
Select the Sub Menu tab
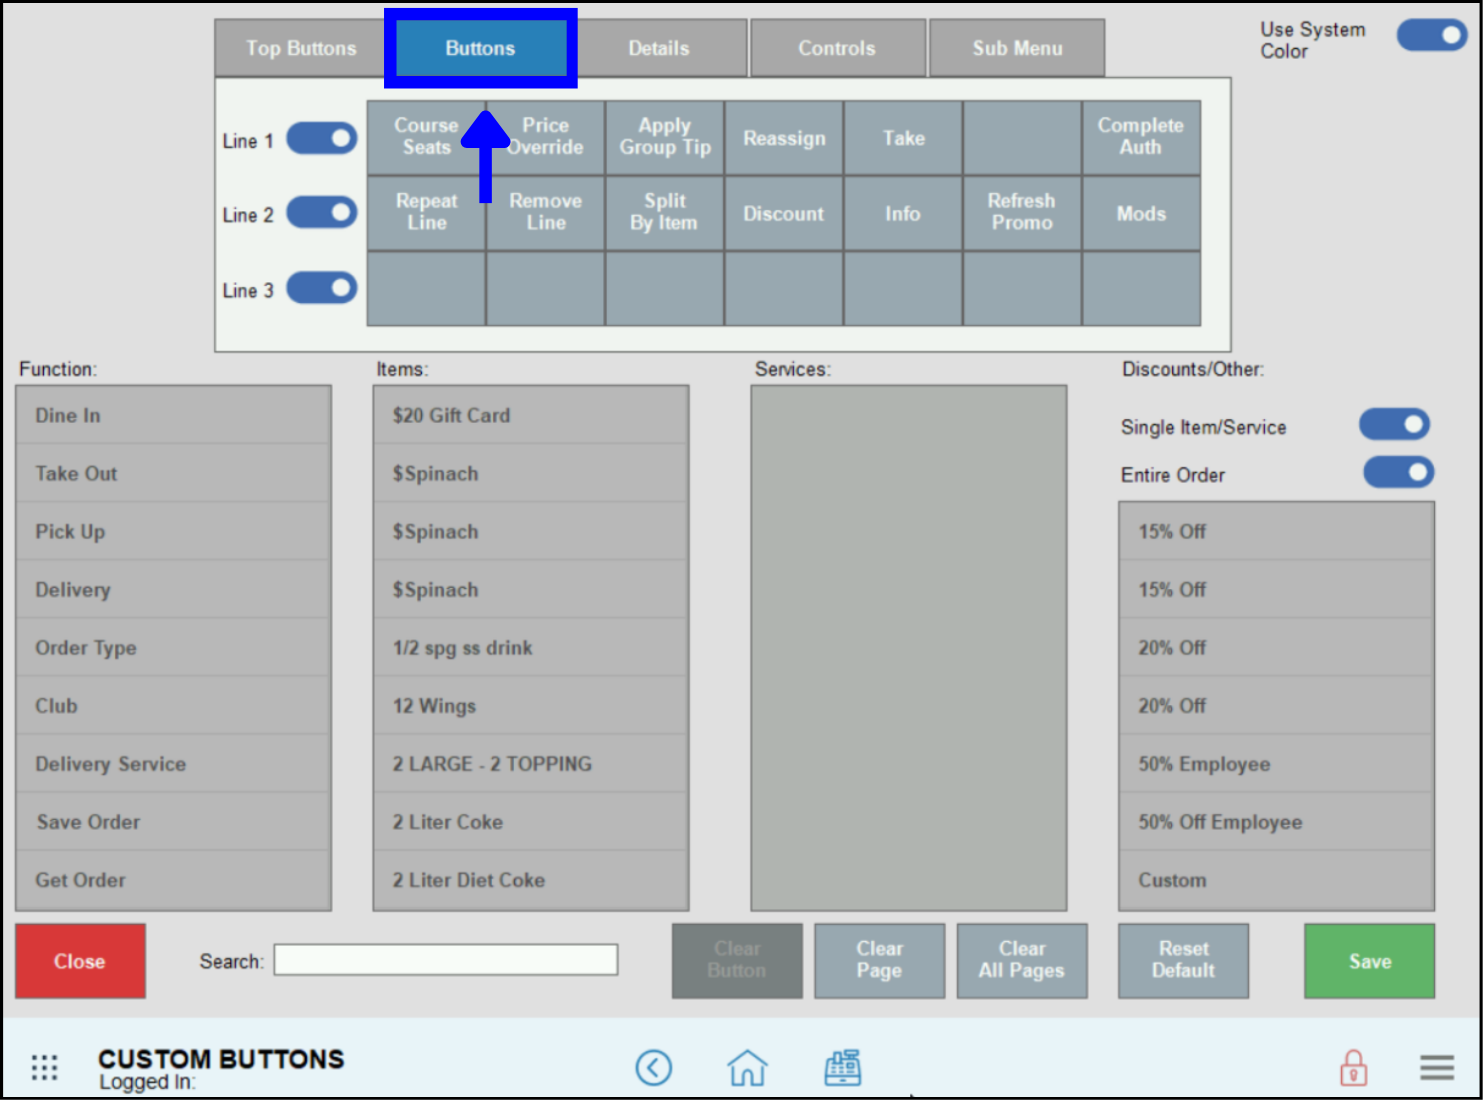pos(1017,47)
